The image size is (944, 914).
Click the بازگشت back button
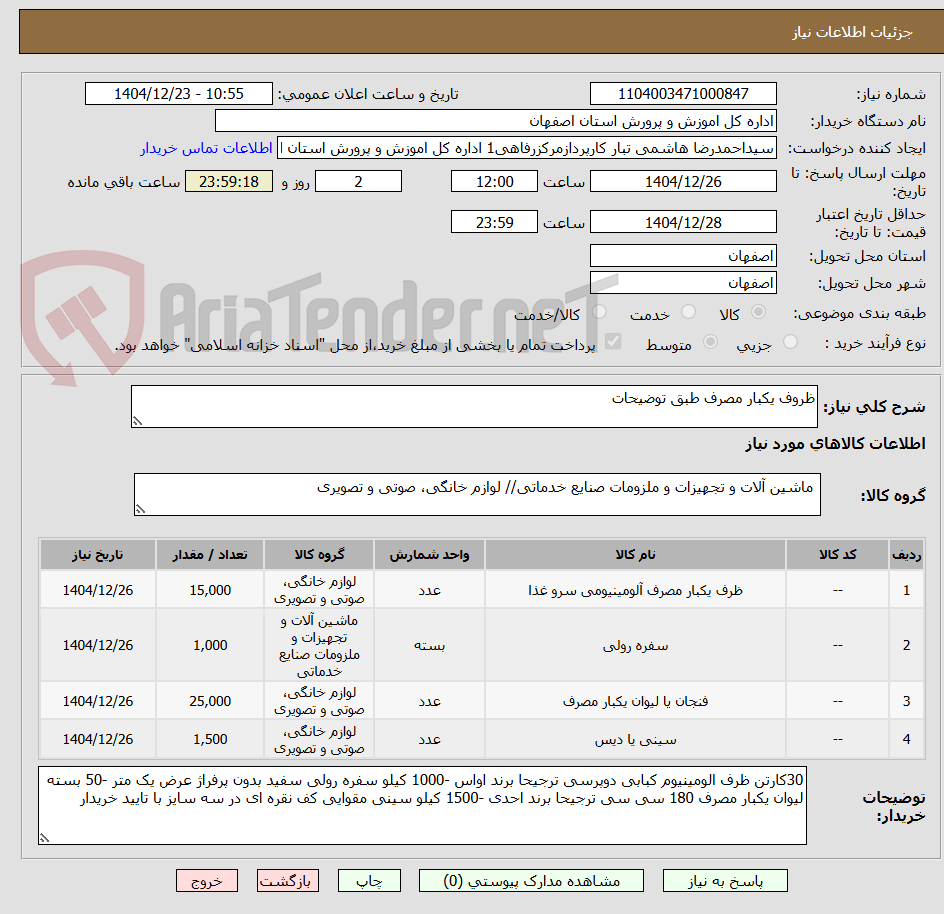(287, 881)
